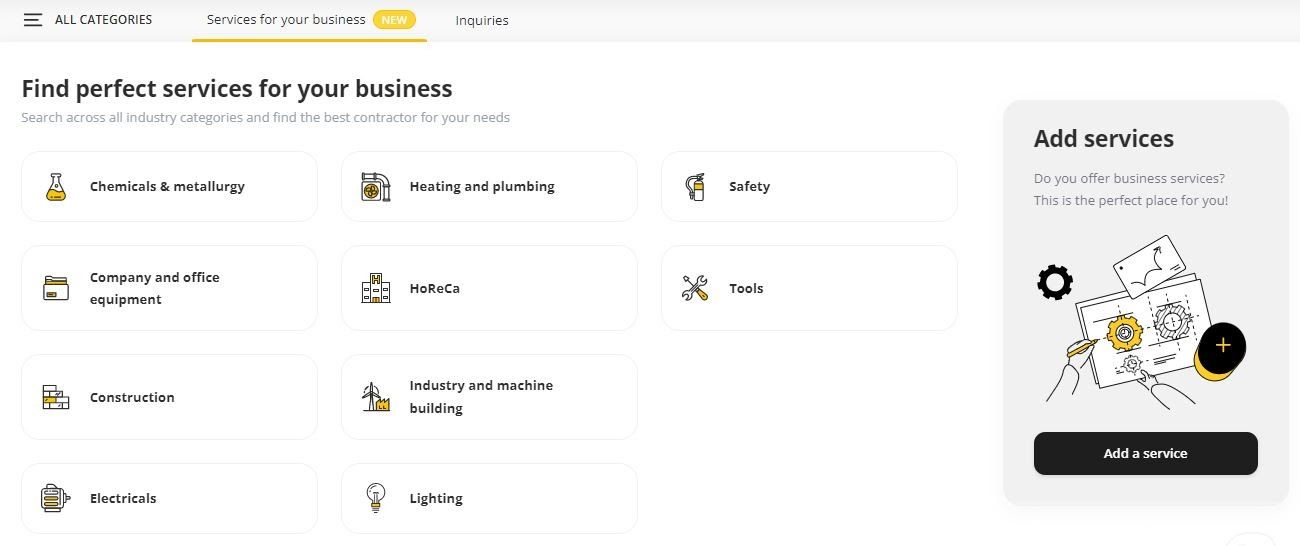Switch to the Inquiries tab

[482, 20]
